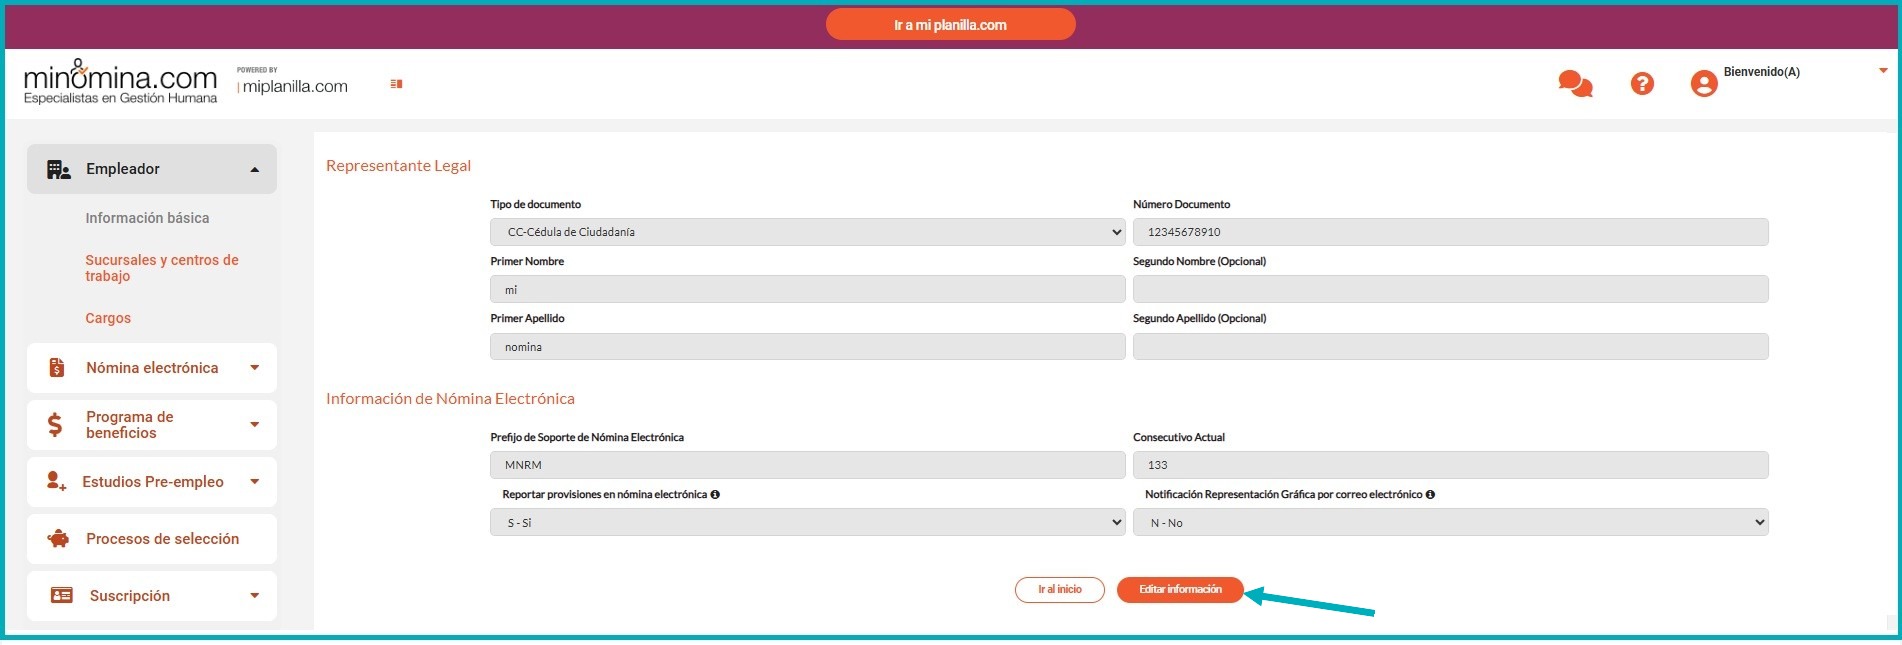Open Sucursales y centros de trabajo
The image size is (1902, 645).
tap(161, 268)
